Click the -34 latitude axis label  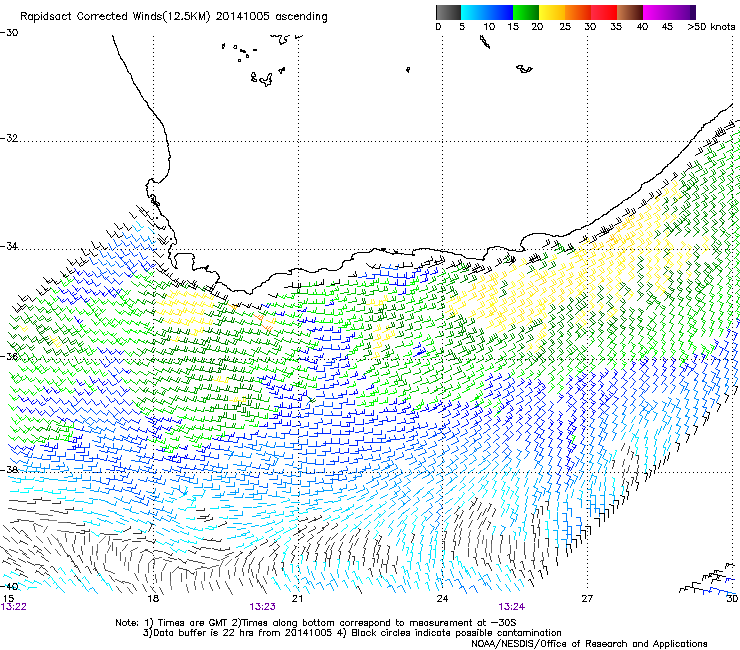pyautogui.click(x=9, y=246)
